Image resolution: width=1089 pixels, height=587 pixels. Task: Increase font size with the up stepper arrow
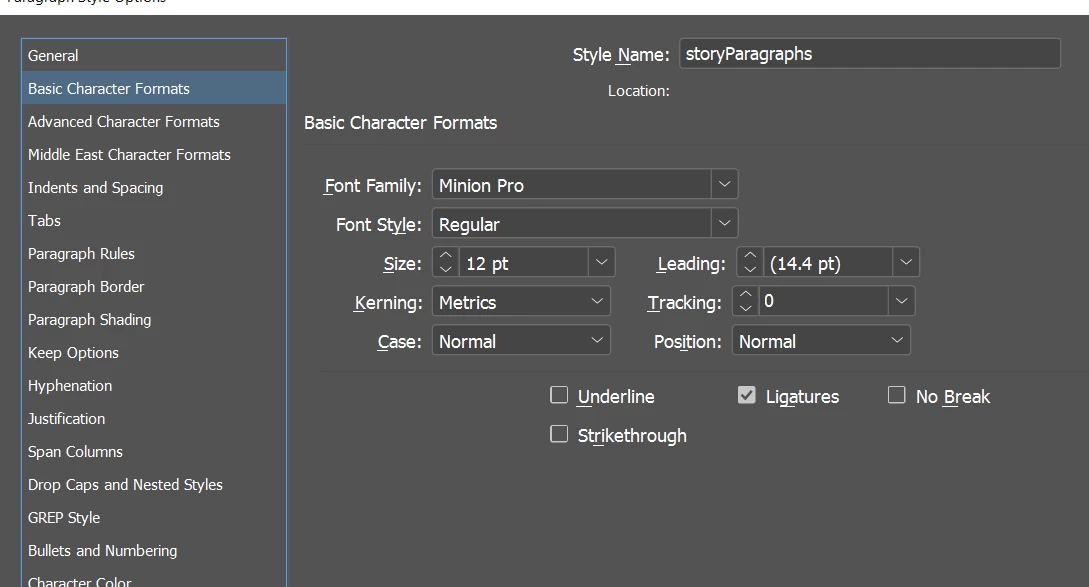tap(446, 256)
